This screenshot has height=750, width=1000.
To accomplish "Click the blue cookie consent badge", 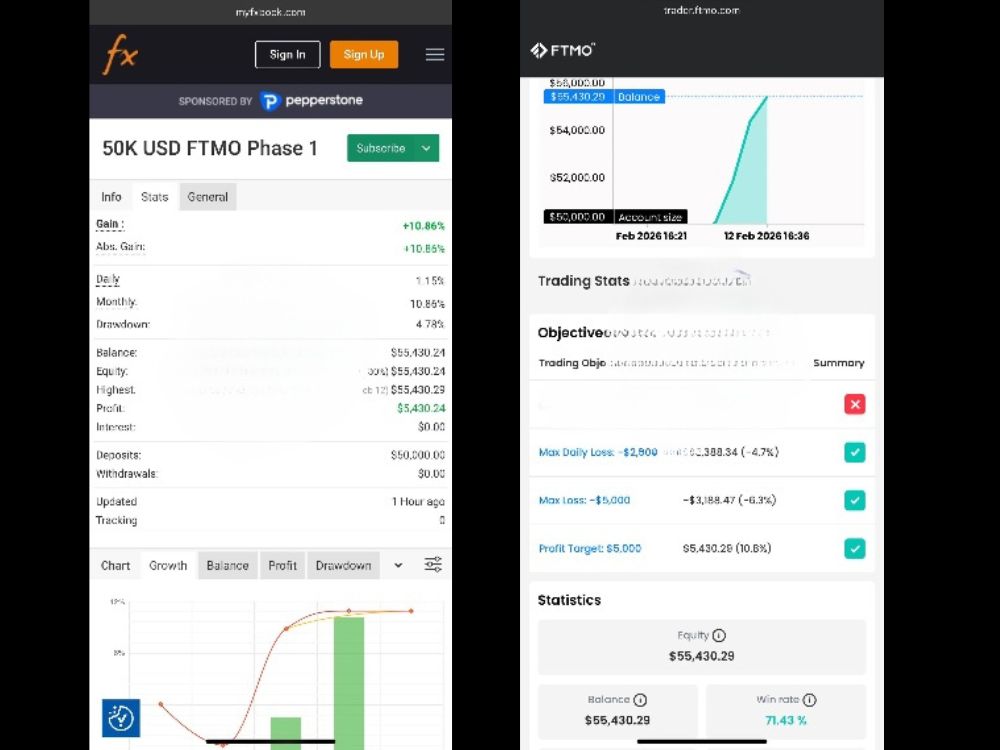I will tap(121, 717).
